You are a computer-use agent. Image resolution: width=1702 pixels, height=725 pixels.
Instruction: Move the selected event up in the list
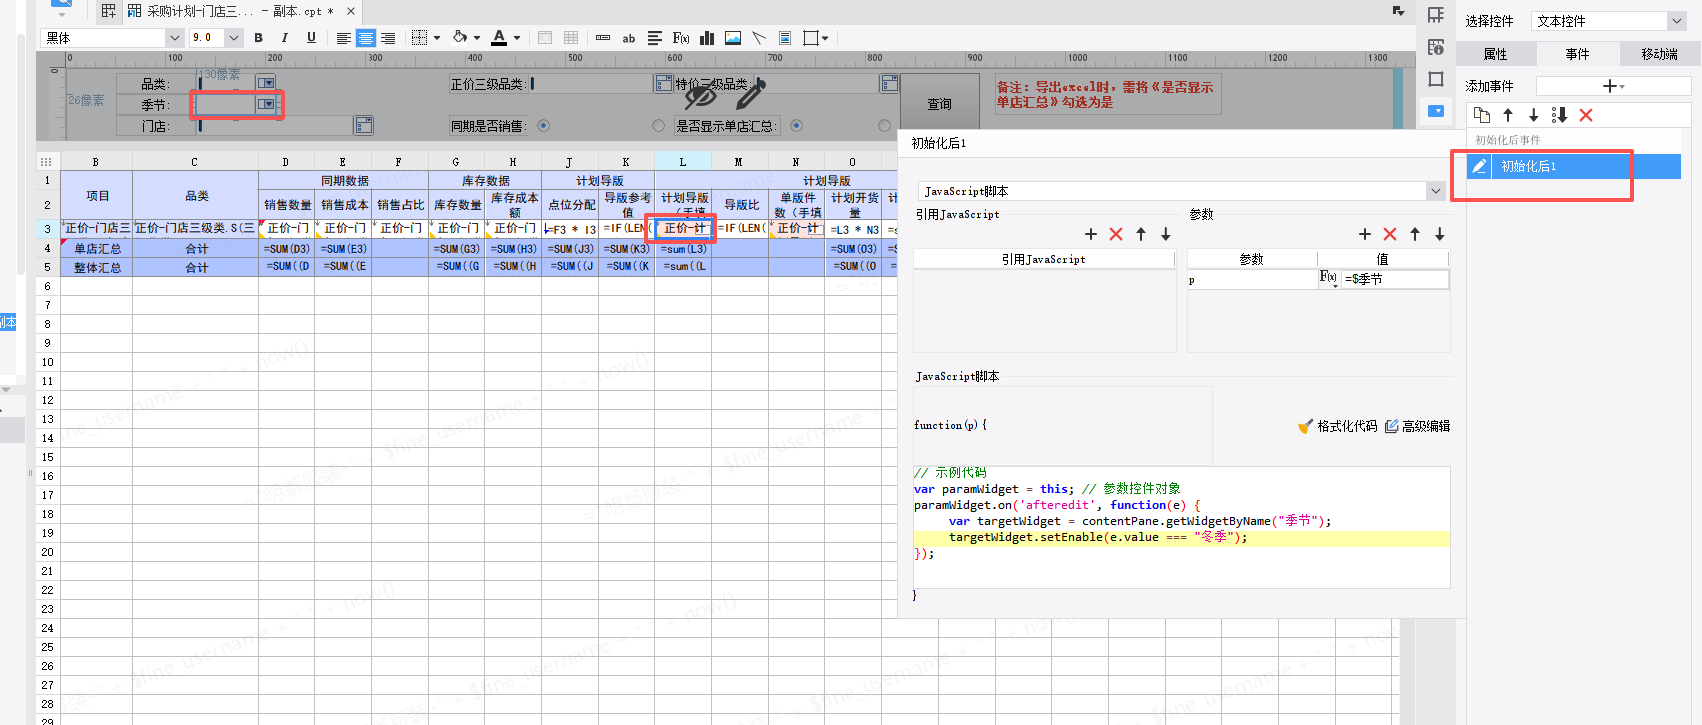(x=1508, y=115)
